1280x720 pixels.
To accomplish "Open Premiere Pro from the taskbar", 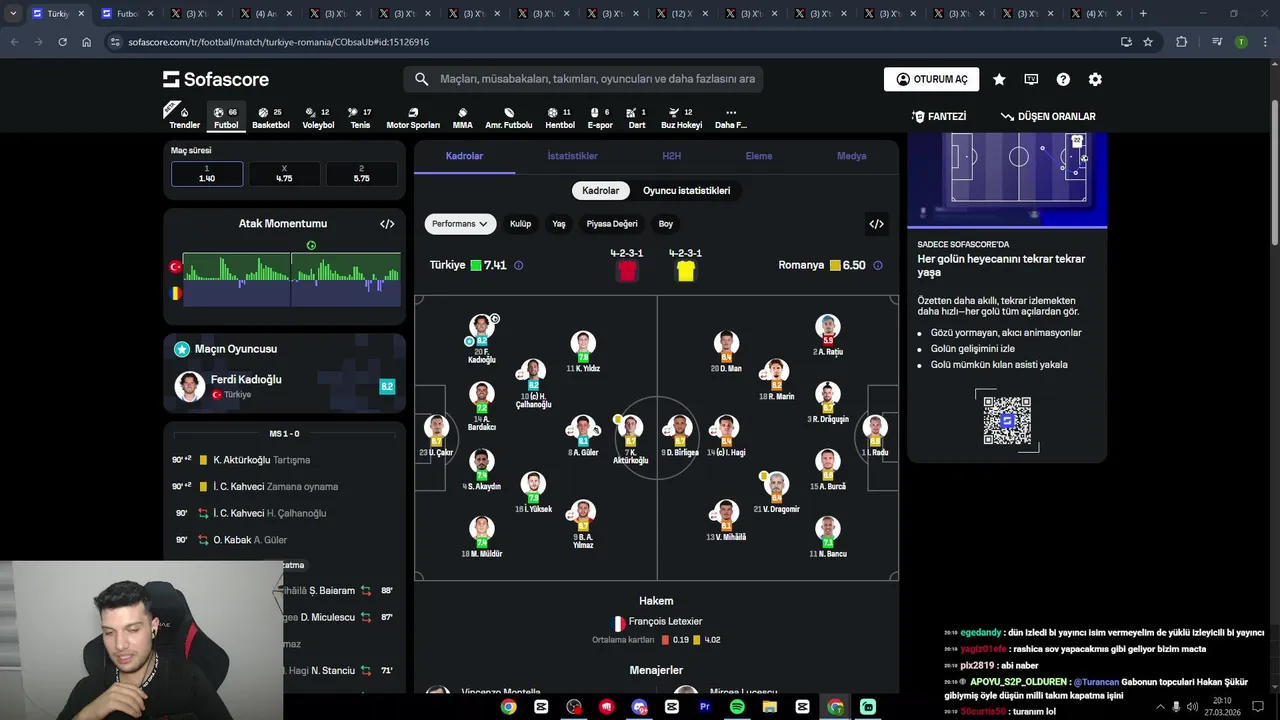I will [704, 706].
